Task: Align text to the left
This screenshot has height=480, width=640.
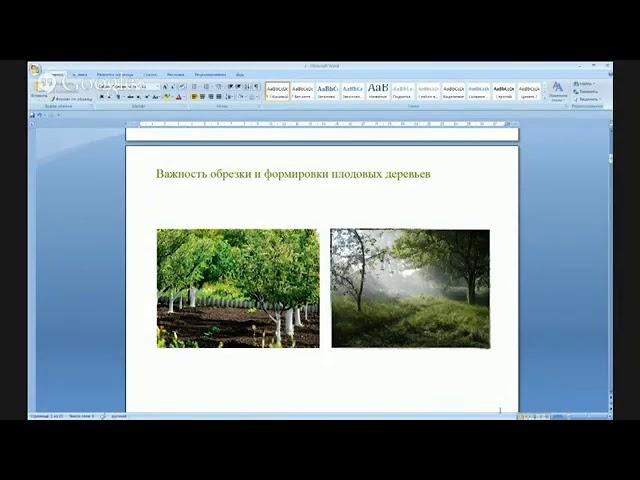Action: [x=194, y=97]
